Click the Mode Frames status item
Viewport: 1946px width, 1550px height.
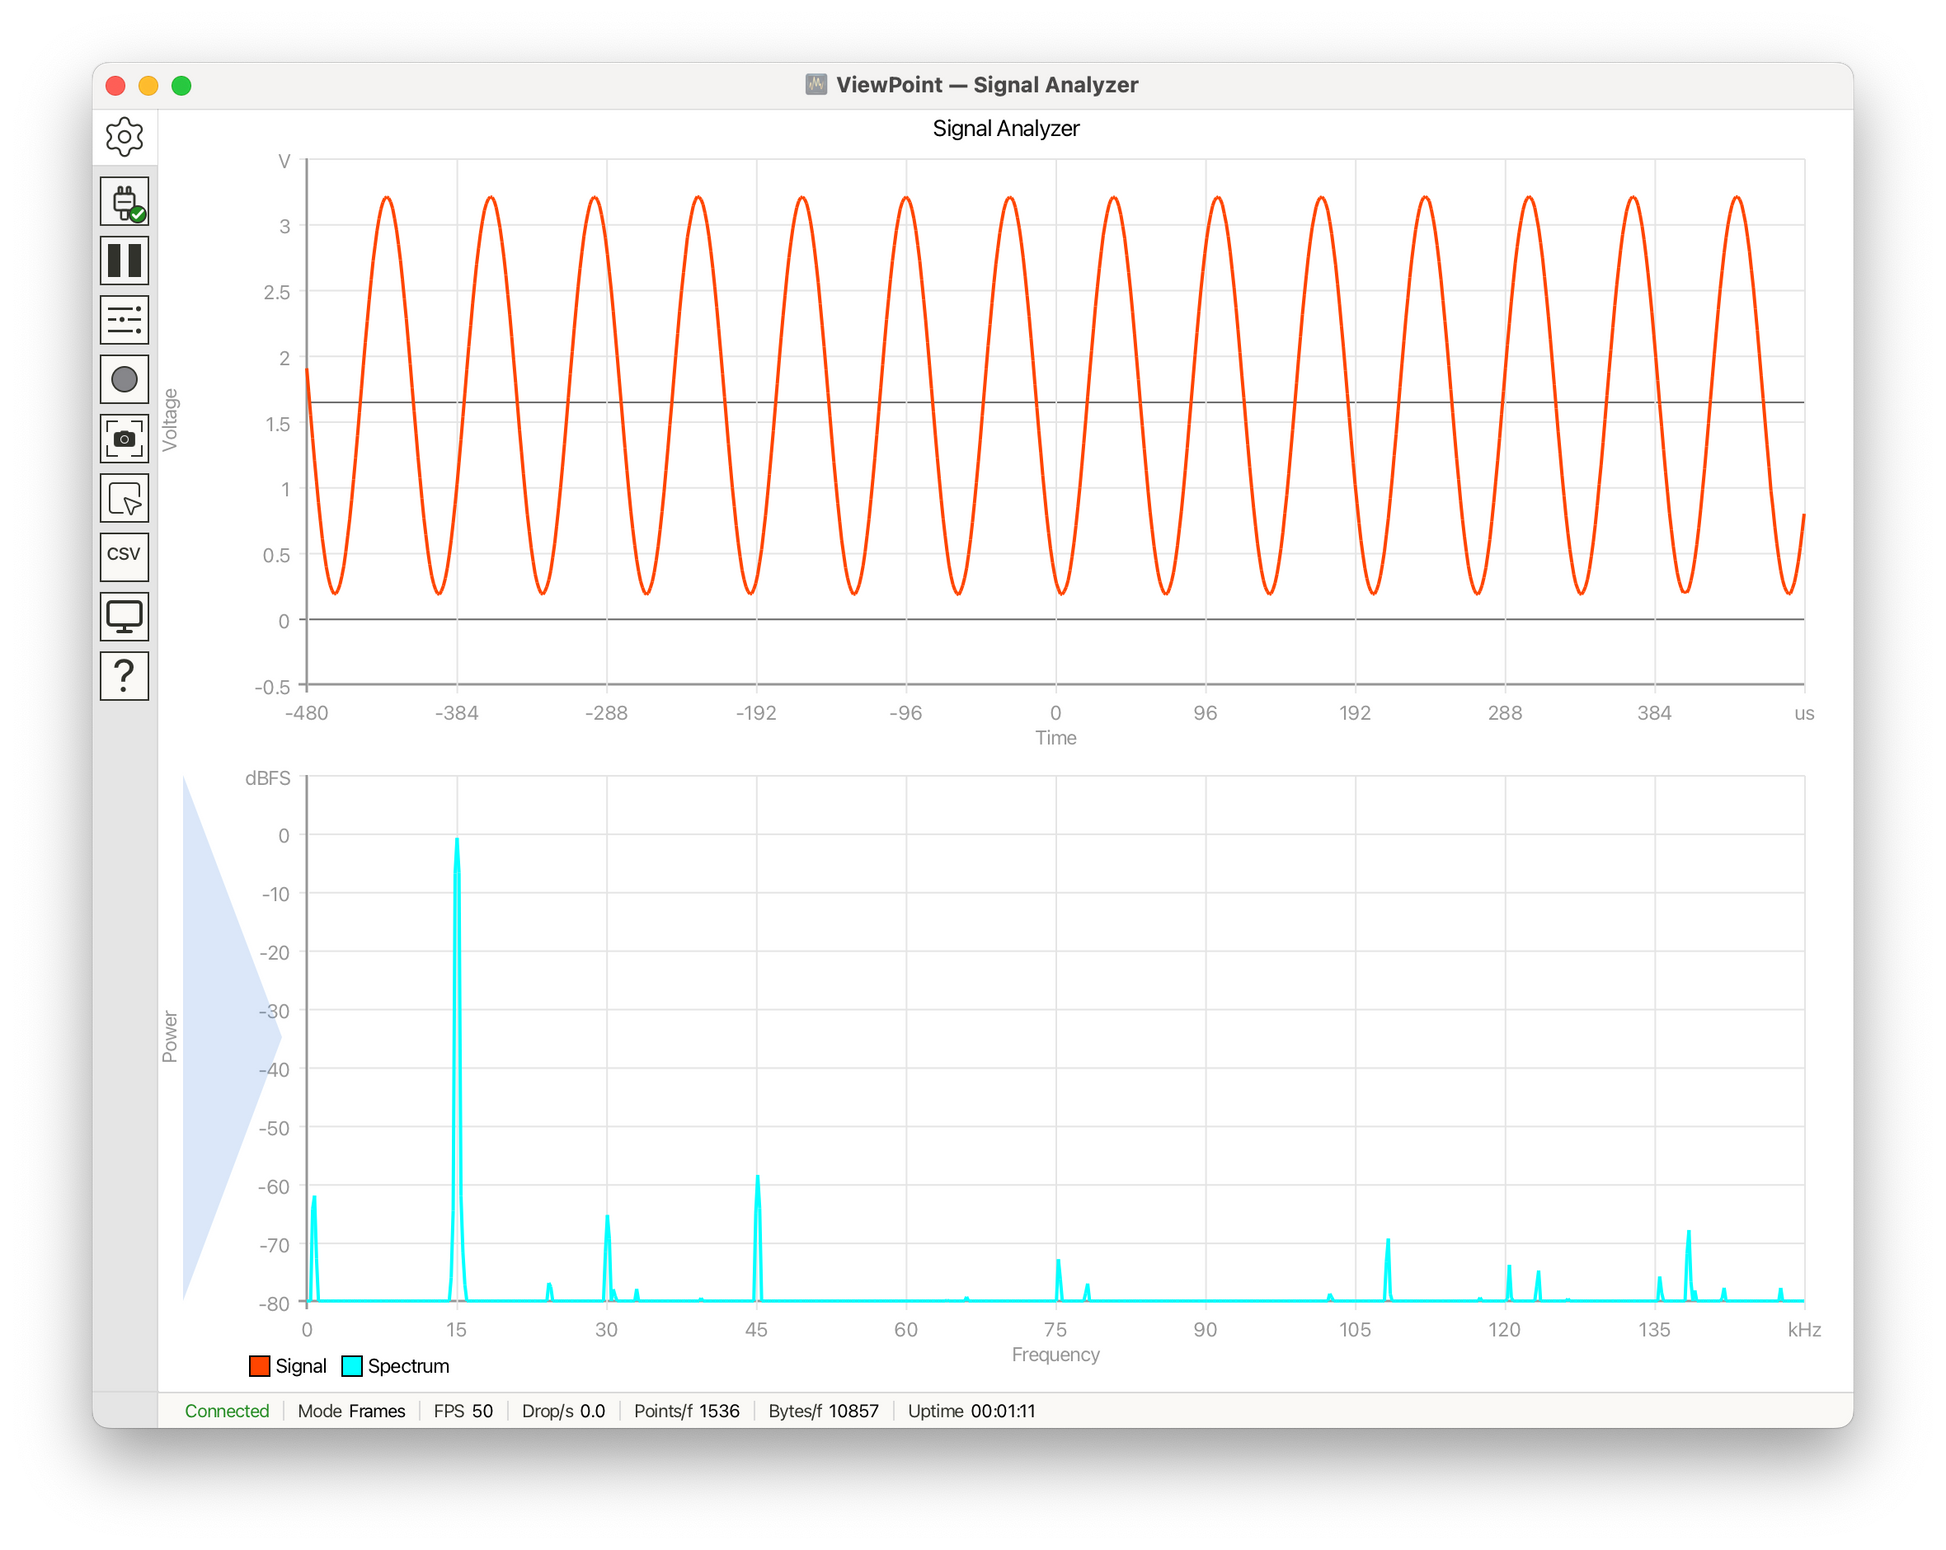(x=352, y=1411)
